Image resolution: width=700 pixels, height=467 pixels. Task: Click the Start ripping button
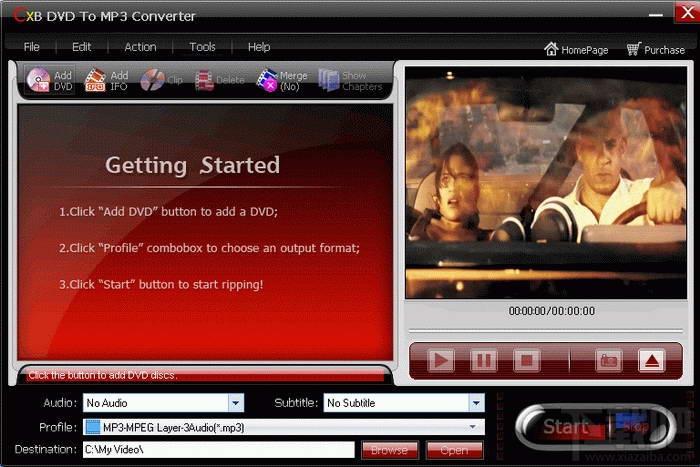click(565, 427)
